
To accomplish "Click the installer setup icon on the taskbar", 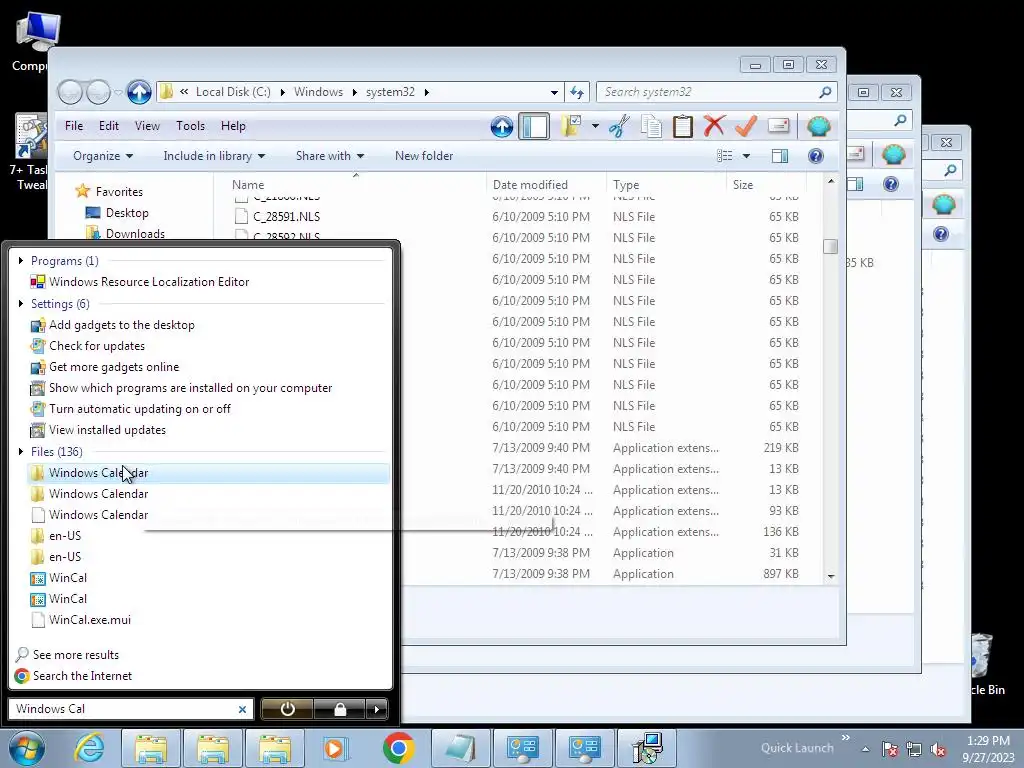I will click(647, 748).
